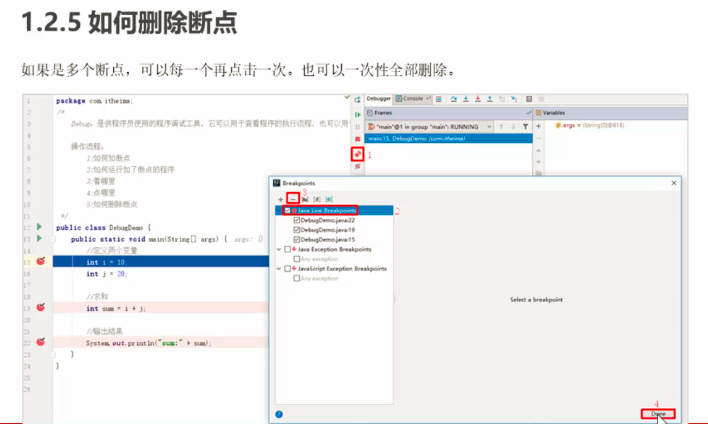The width and height of the screenshot is (708, 424).
Task: Collapse main method fold marker at line 13
Action: tap(52, 239)
